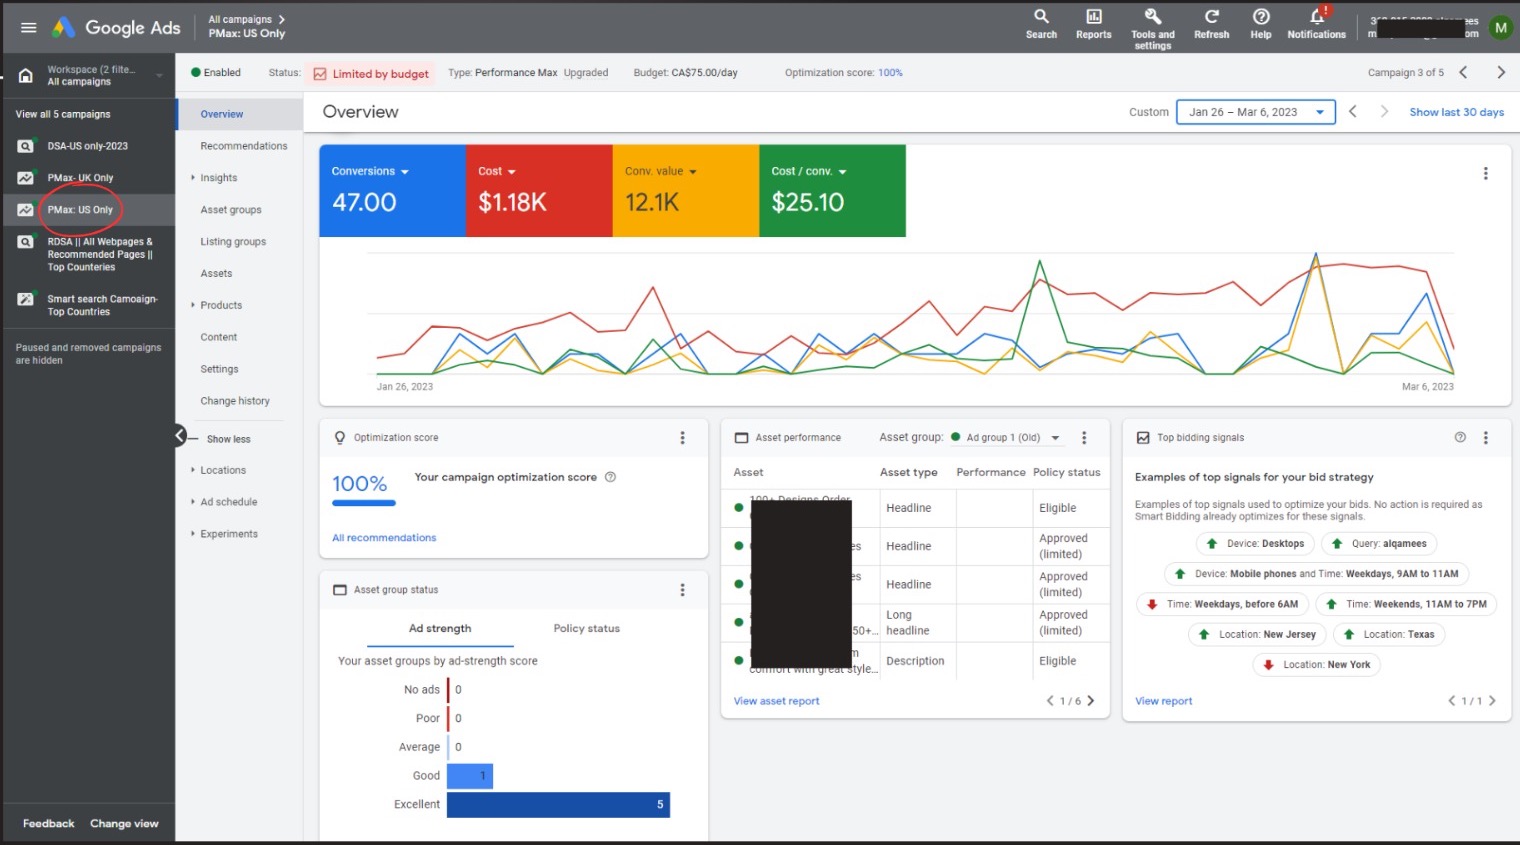
Task: Collapse the navigation panel arrow
Action: [x=180, y=435]
